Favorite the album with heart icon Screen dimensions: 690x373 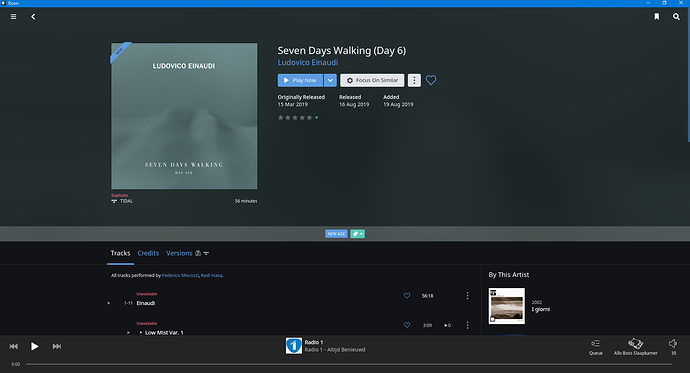(431, 80)
